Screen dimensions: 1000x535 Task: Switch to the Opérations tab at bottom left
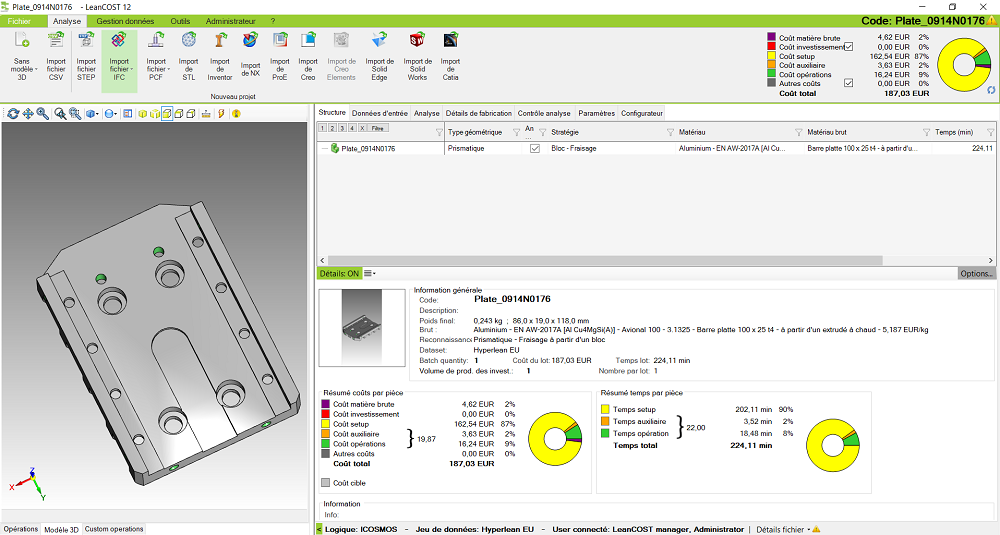click(20, 529)
